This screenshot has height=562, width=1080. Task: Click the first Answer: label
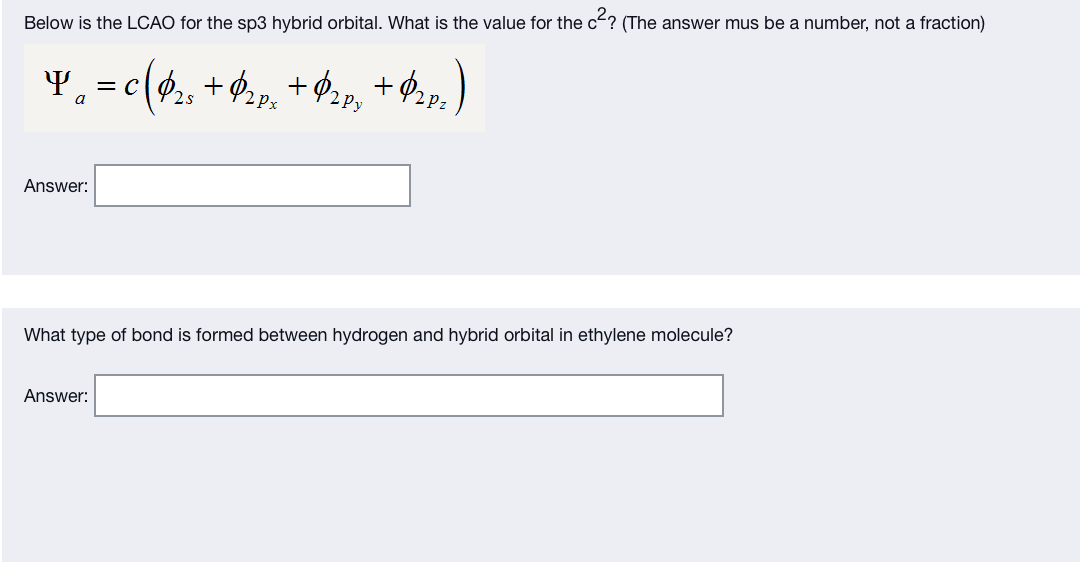[56, 186]
